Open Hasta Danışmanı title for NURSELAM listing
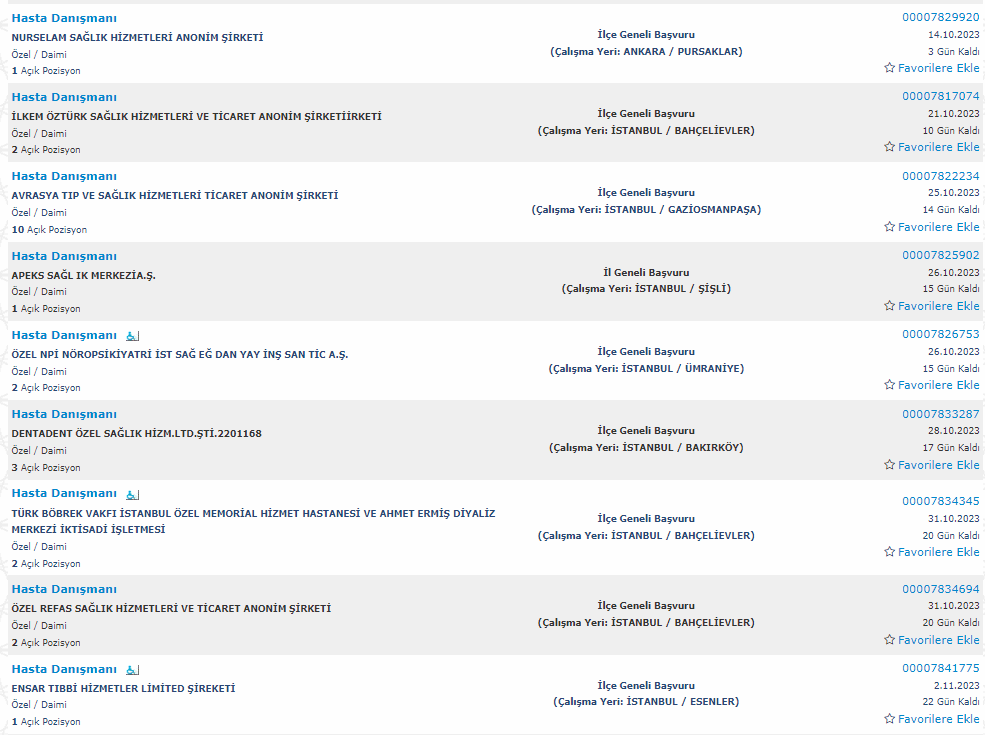The height and width of the screenshot is (735, 985). point(64,19)
